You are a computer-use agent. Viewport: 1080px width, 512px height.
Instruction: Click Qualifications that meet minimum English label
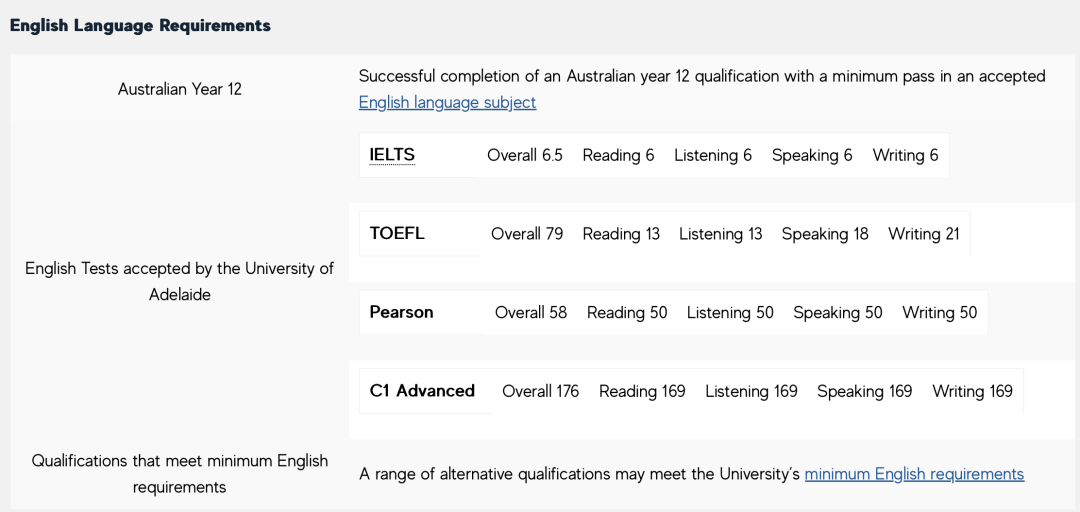tap(180, 474)
